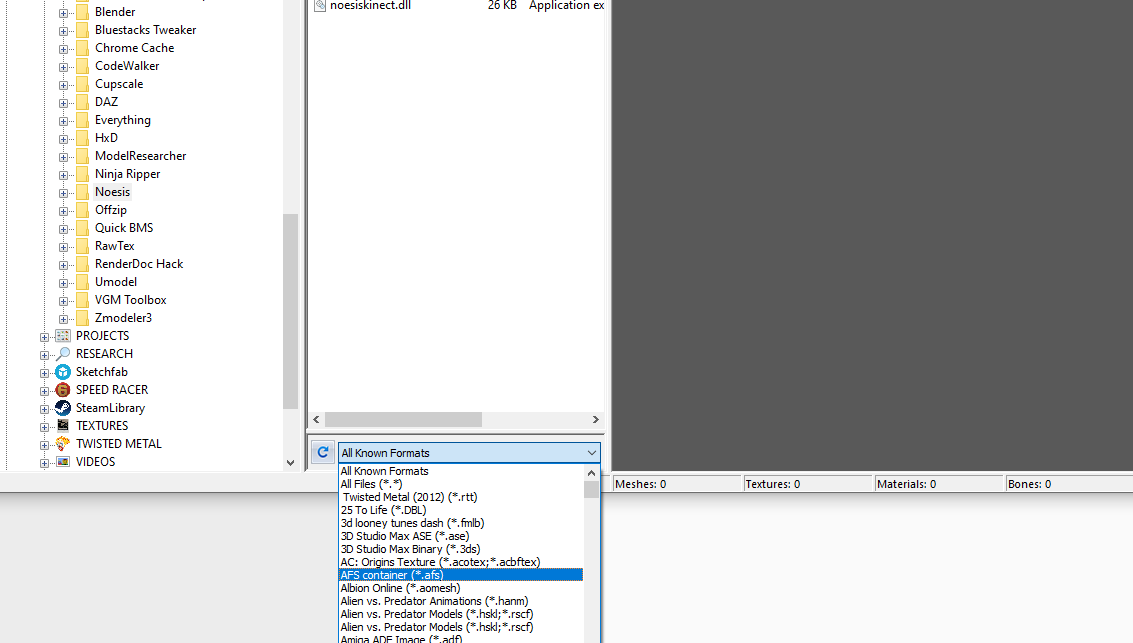Open the All Known Formats combo box
The height and width of the screenshot is (643, 1133).
pos(469,453)
